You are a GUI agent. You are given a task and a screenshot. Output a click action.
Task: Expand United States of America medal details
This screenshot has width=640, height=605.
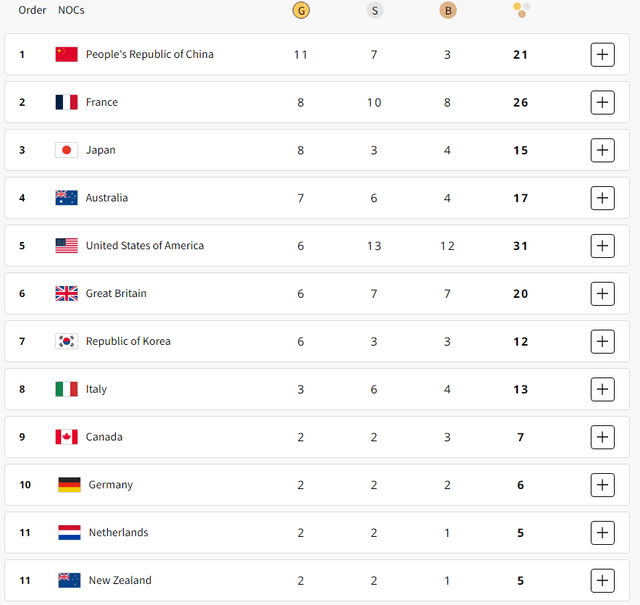pyautogui.click(x=602, y=246)
